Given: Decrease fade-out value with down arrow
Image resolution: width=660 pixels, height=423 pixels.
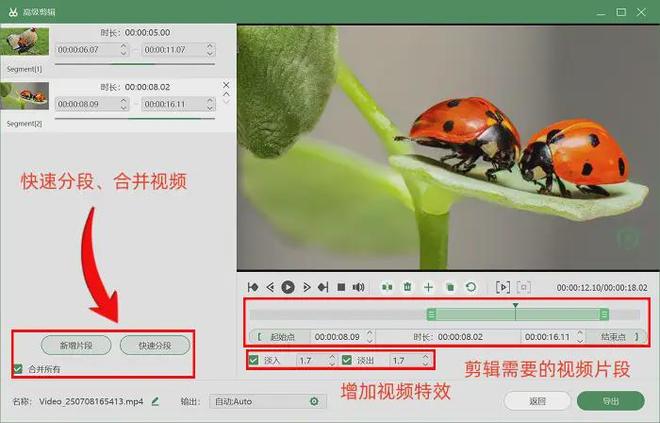Looking at the screenshot, I should 426,364.
